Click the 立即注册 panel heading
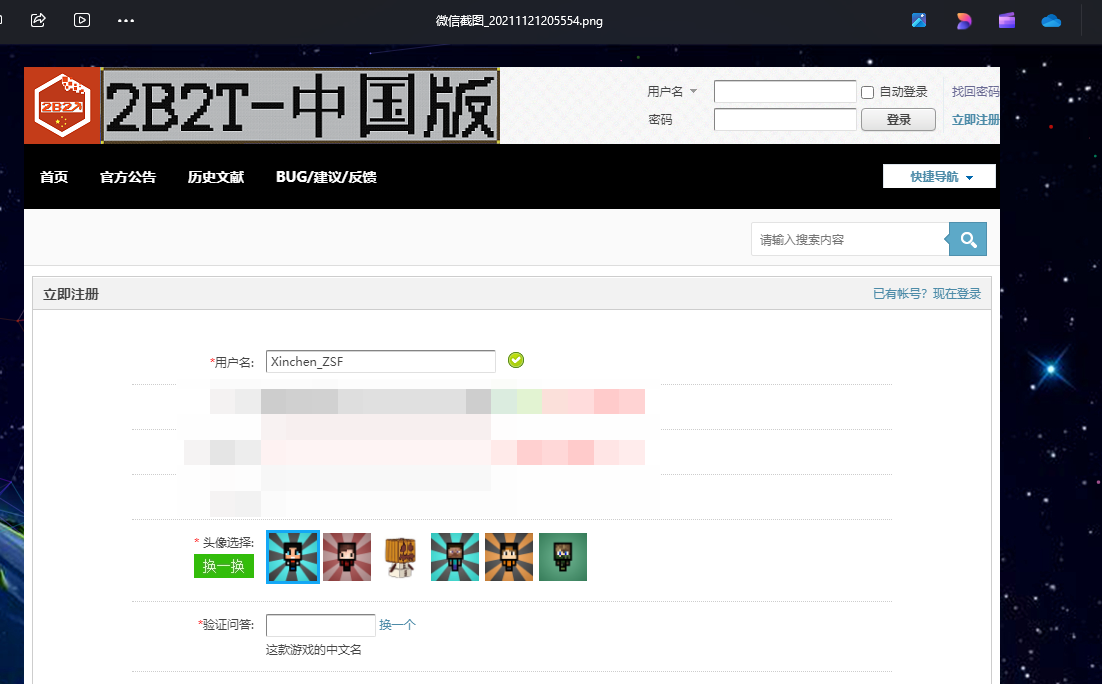Viewport: 1102px width, 684px height. point(71,294)
